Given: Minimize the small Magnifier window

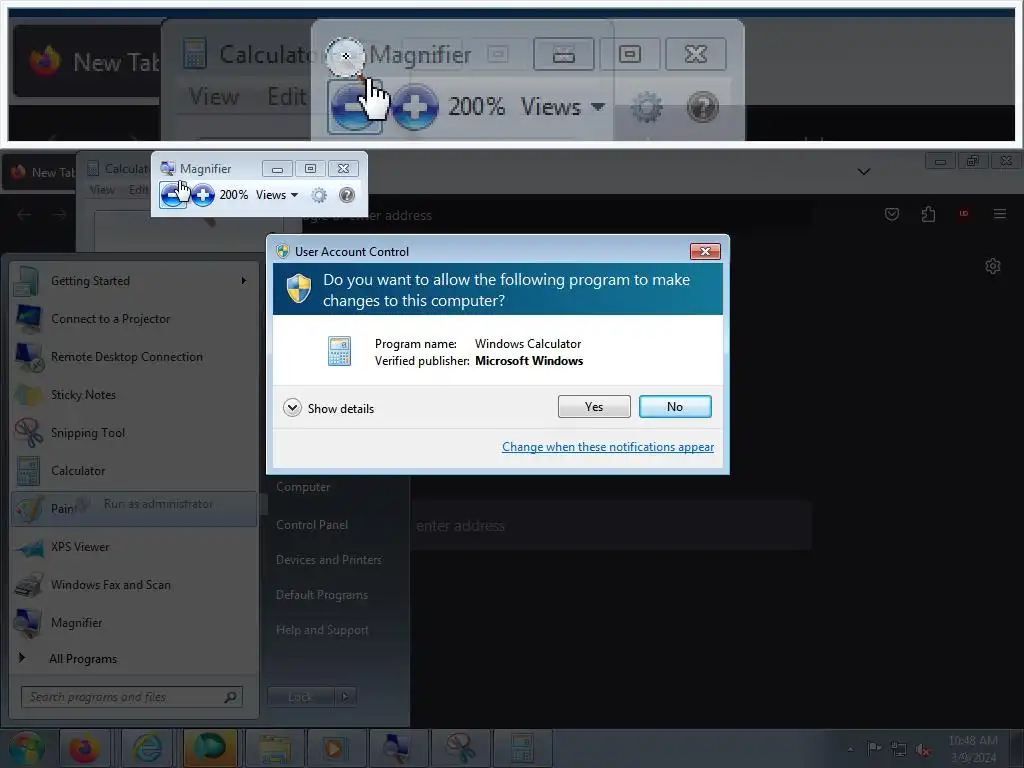Looking at the screenshot, I should tap(277, 169).
